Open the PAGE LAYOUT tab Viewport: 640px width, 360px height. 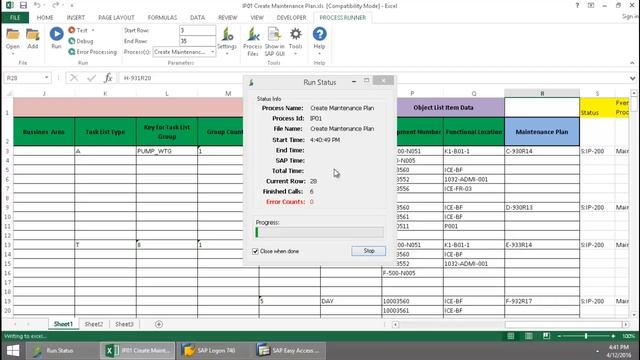pyautogui.click(x=116, y=18)
